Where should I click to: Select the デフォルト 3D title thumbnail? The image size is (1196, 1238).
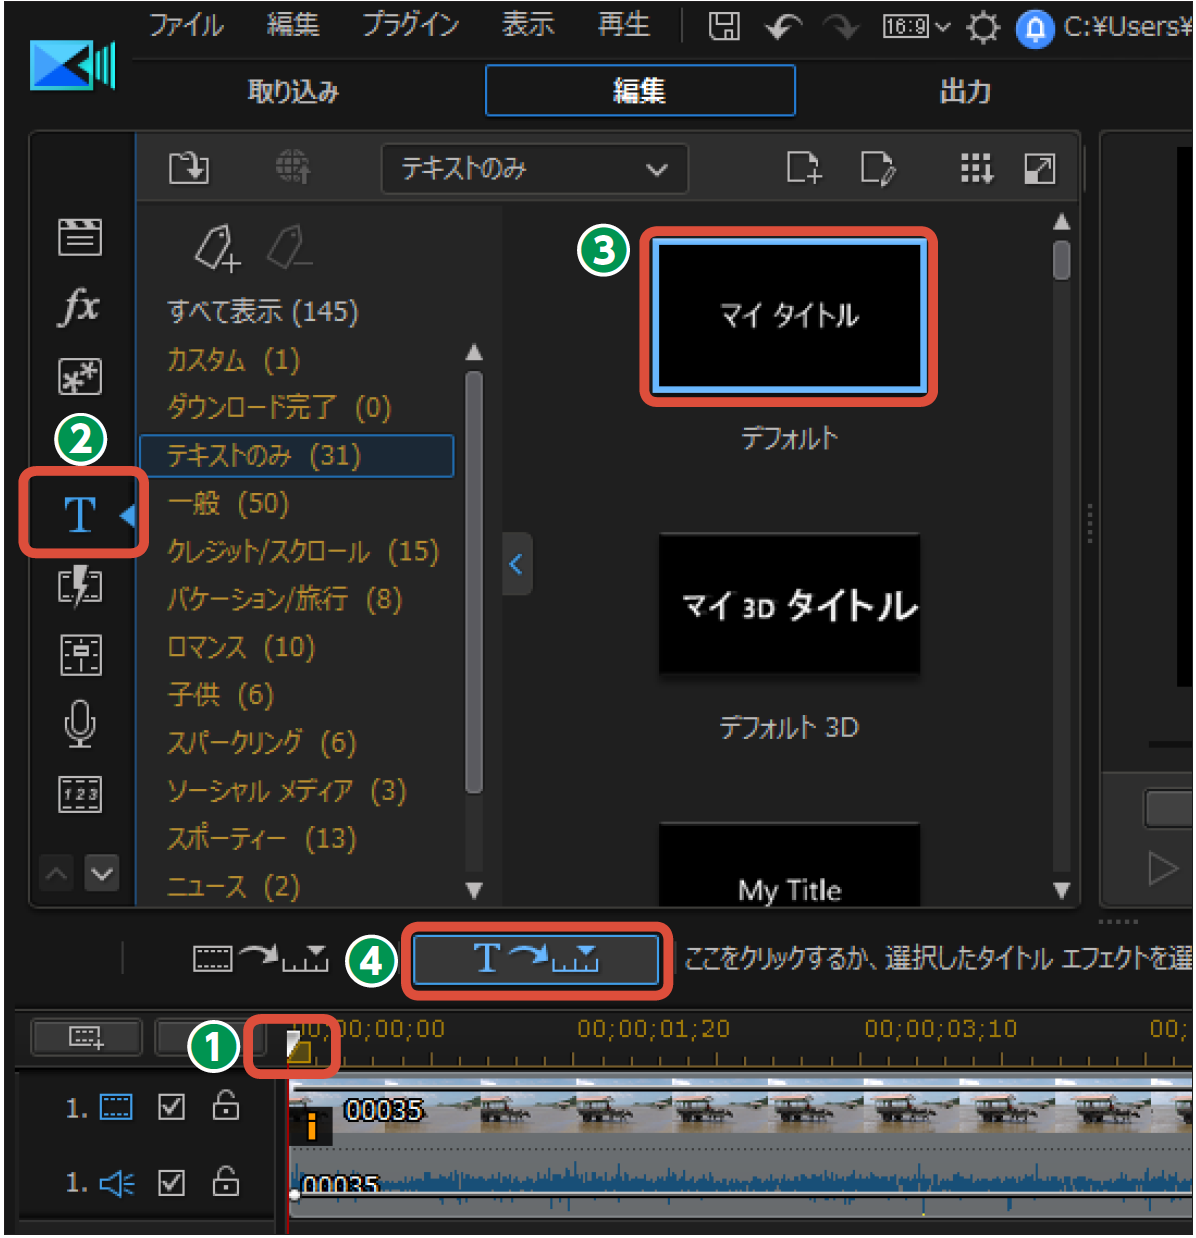coord(789,605)
